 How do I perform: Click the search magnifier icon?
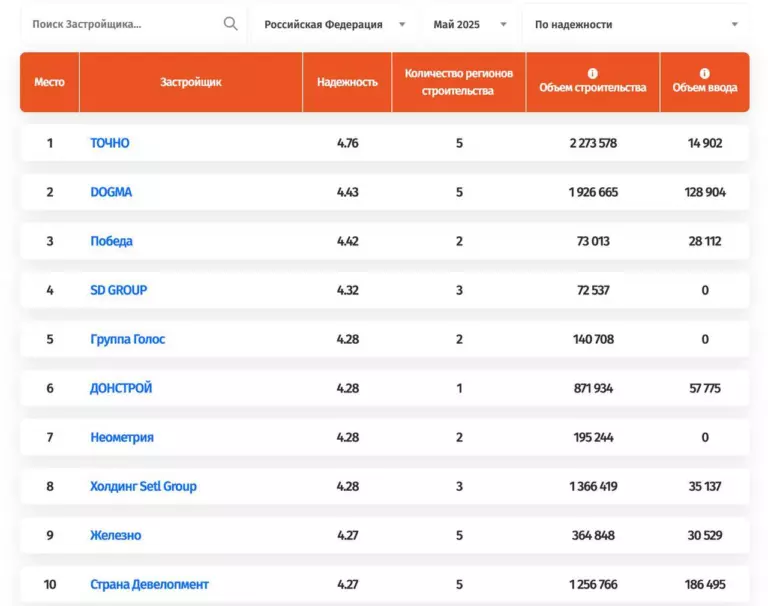click(230, 24)
